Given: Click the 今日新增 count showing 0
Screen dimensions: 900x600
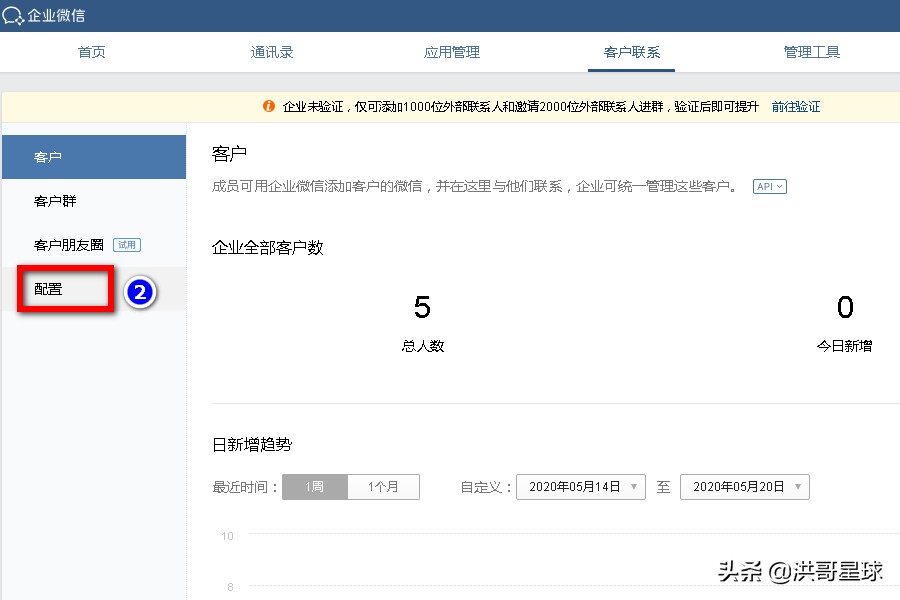Looking at the screenshot, I should click(845, 308).
